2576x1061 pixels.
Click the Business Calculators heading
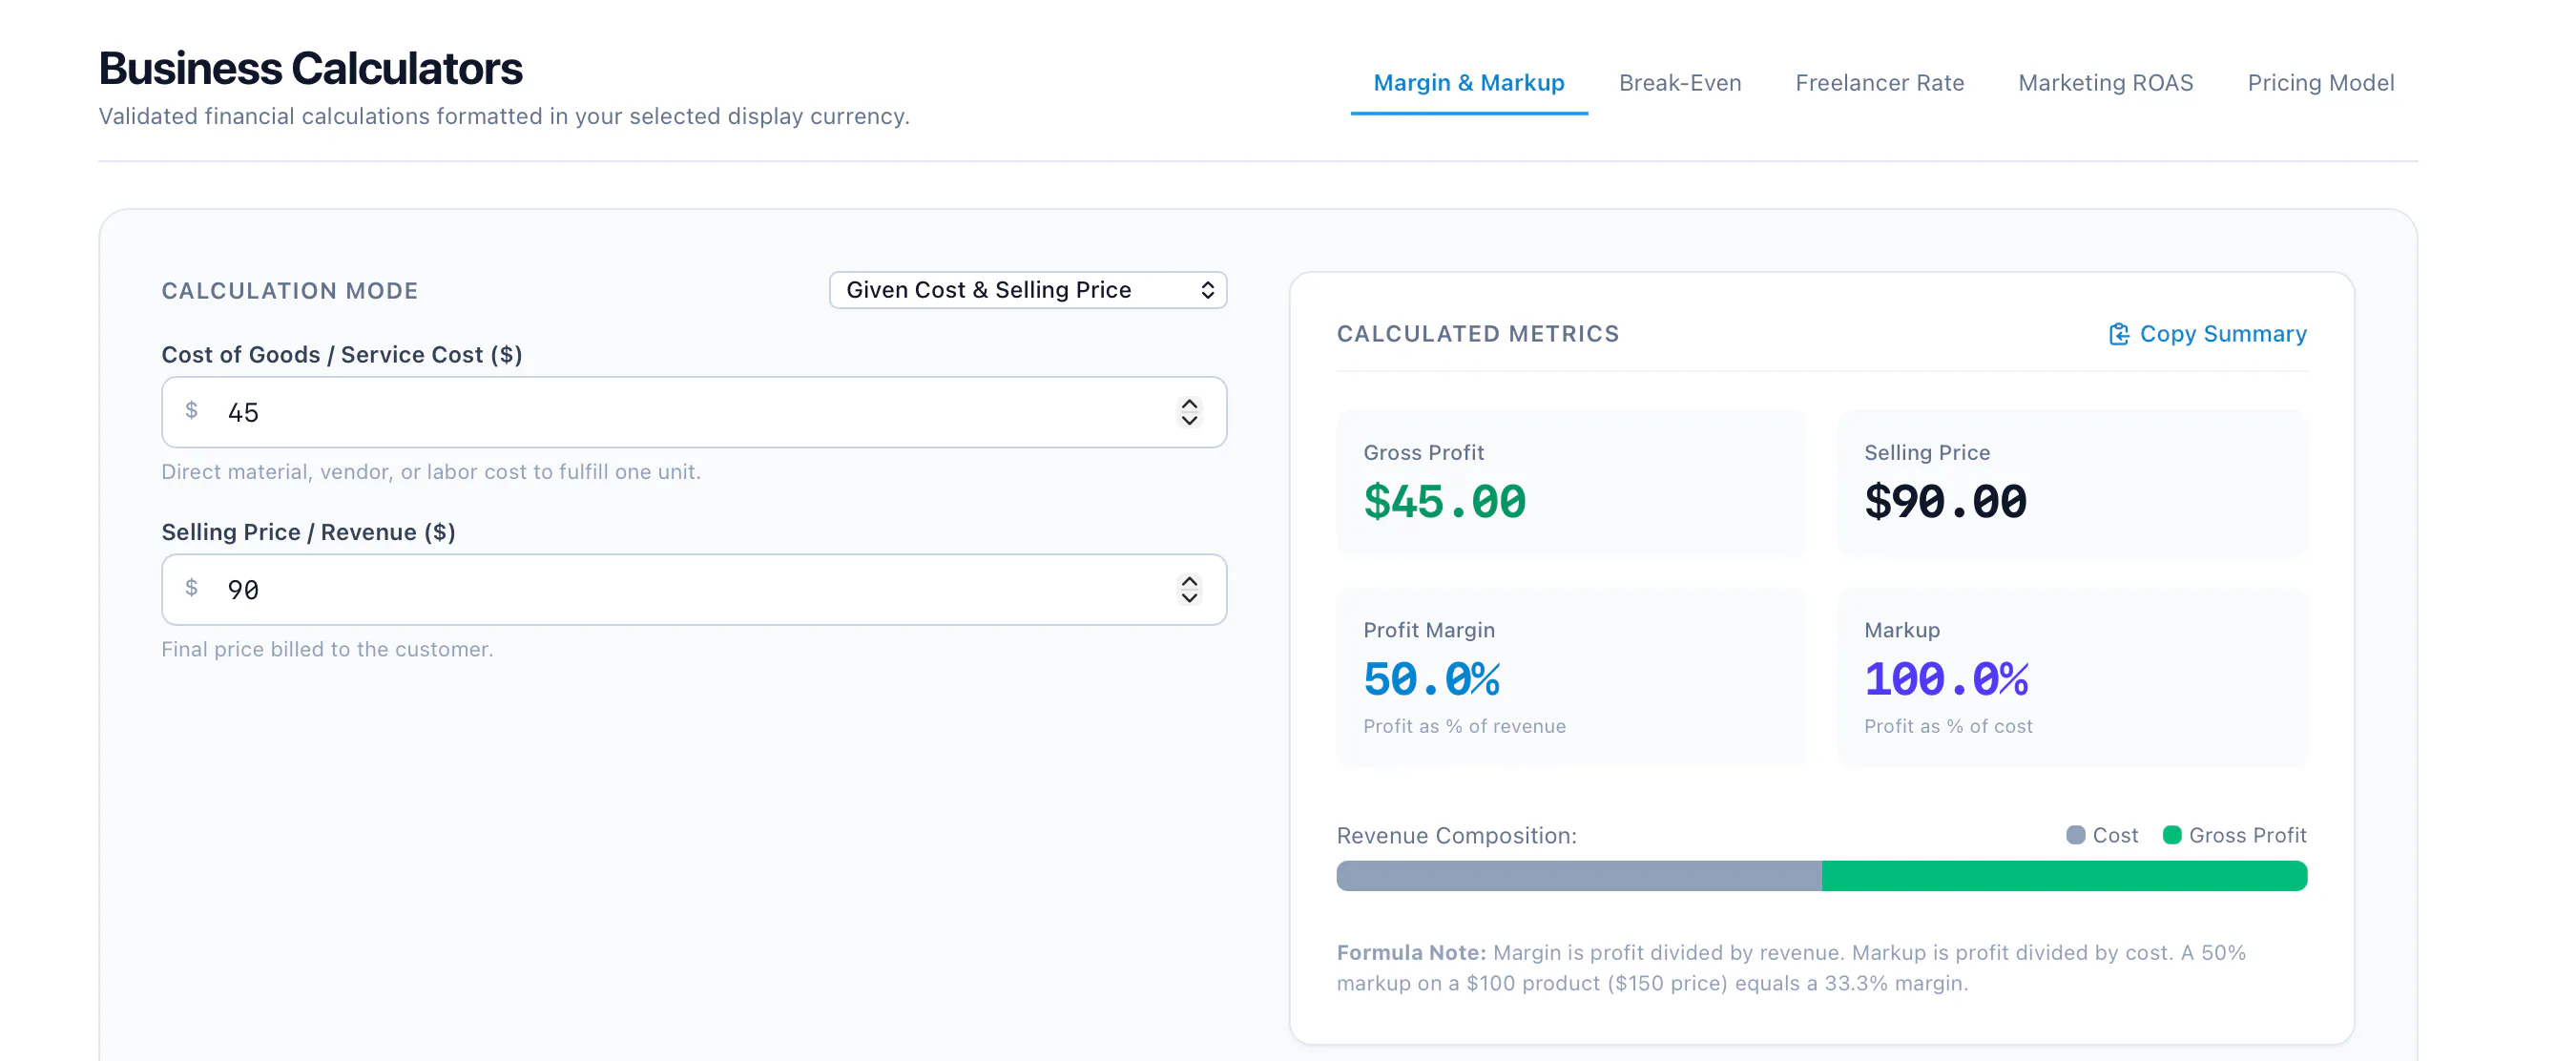coord(310,69)
